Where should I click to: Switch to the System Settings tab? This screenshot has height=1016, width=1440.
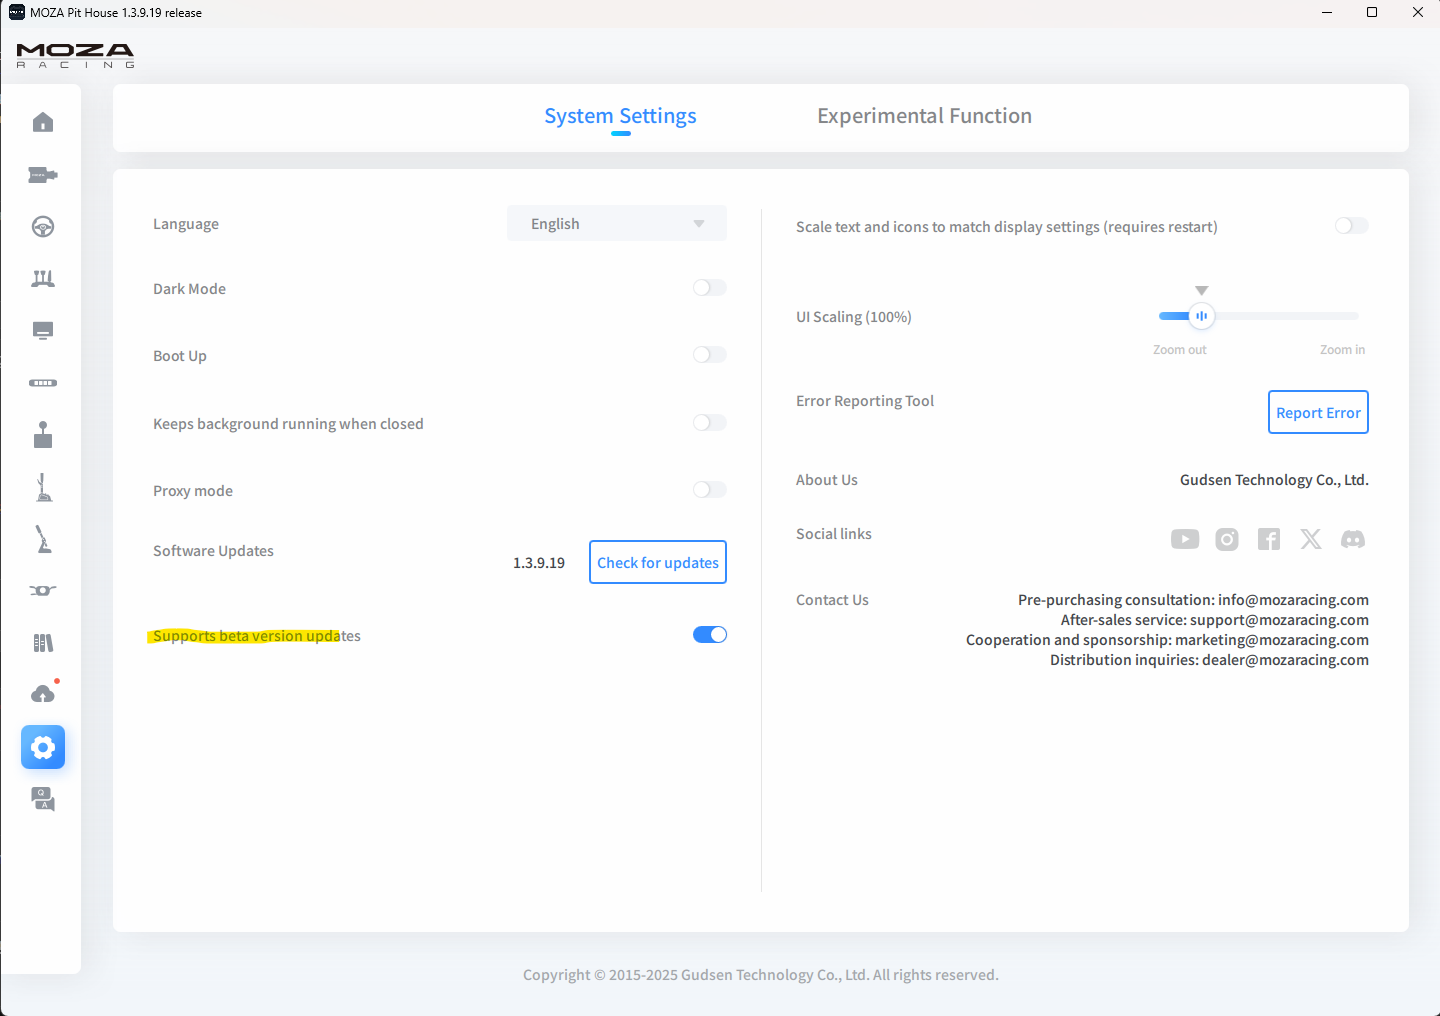(x=620, y=116)
